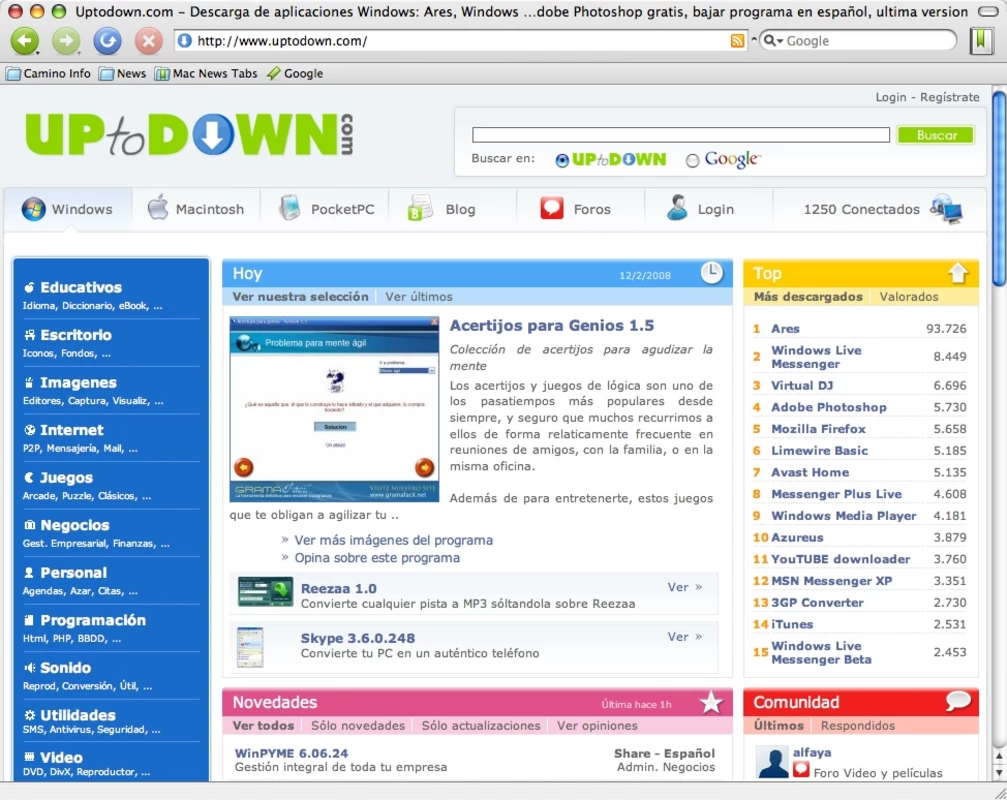Select the Sólo novedades tab
The height and width of the screenshot is (800, 1007).
(358, 726)
